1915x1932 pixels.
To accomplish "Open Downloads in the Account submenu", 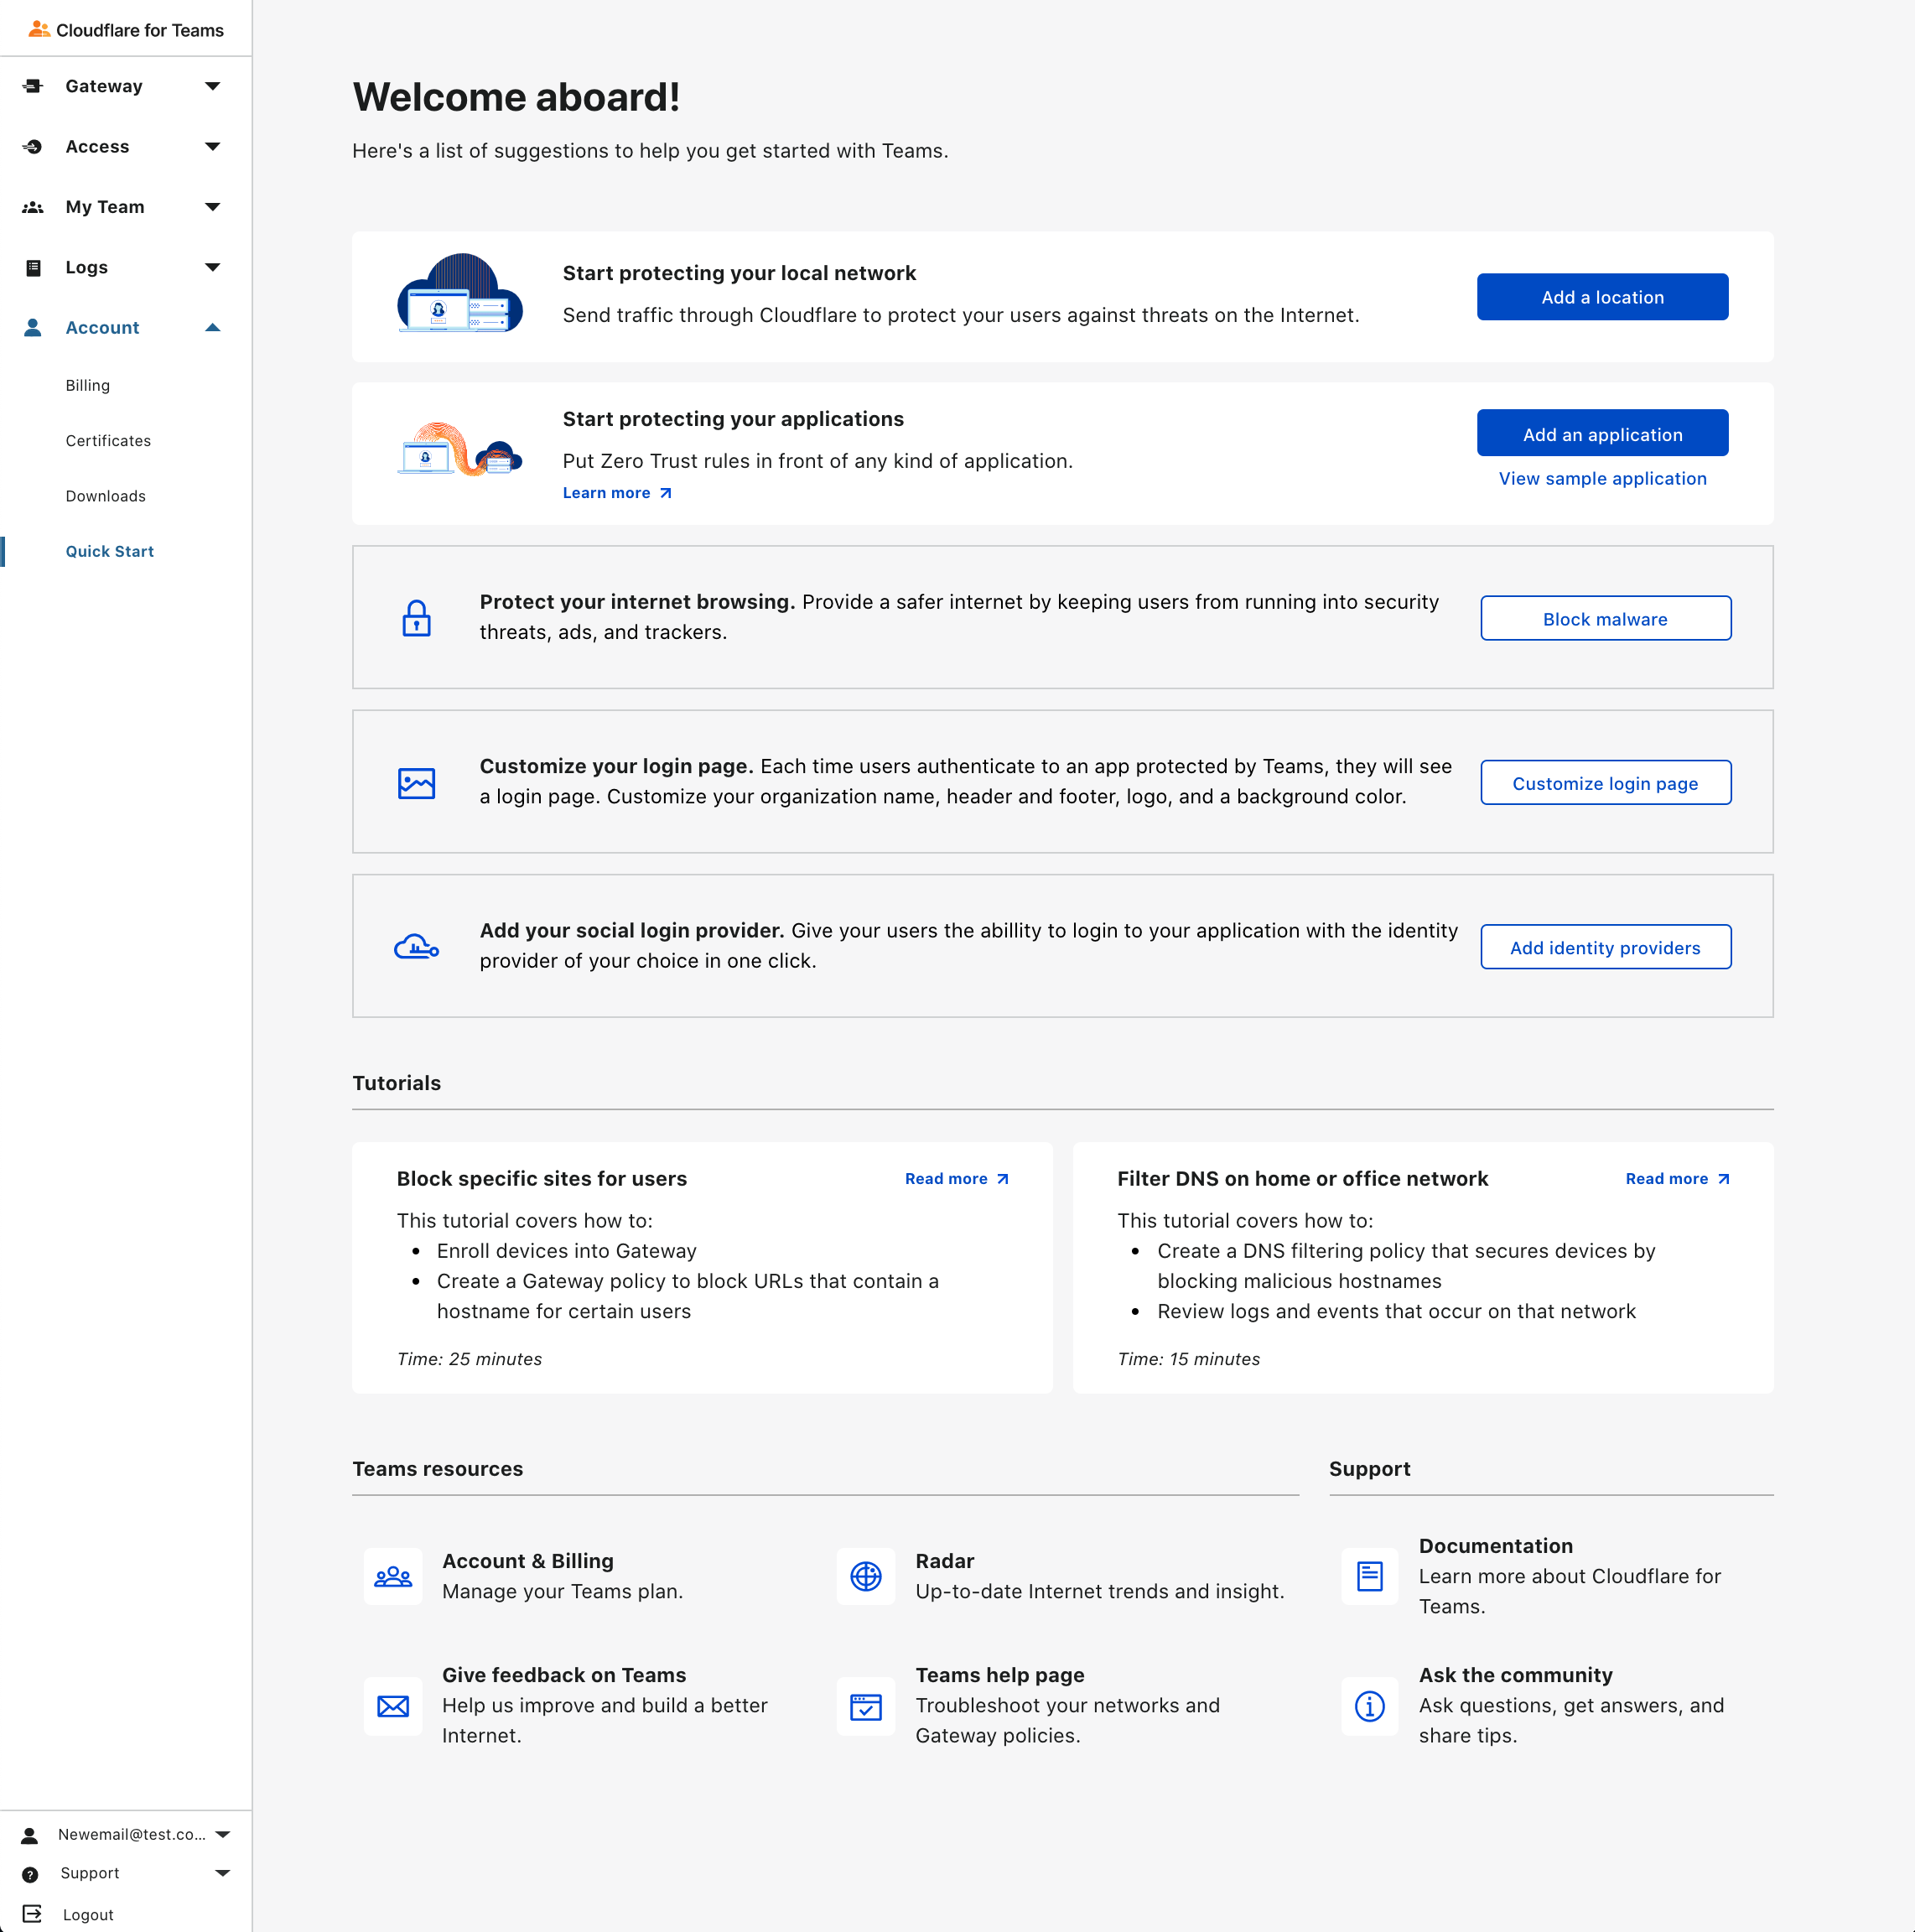I will [x=106, y=496].
